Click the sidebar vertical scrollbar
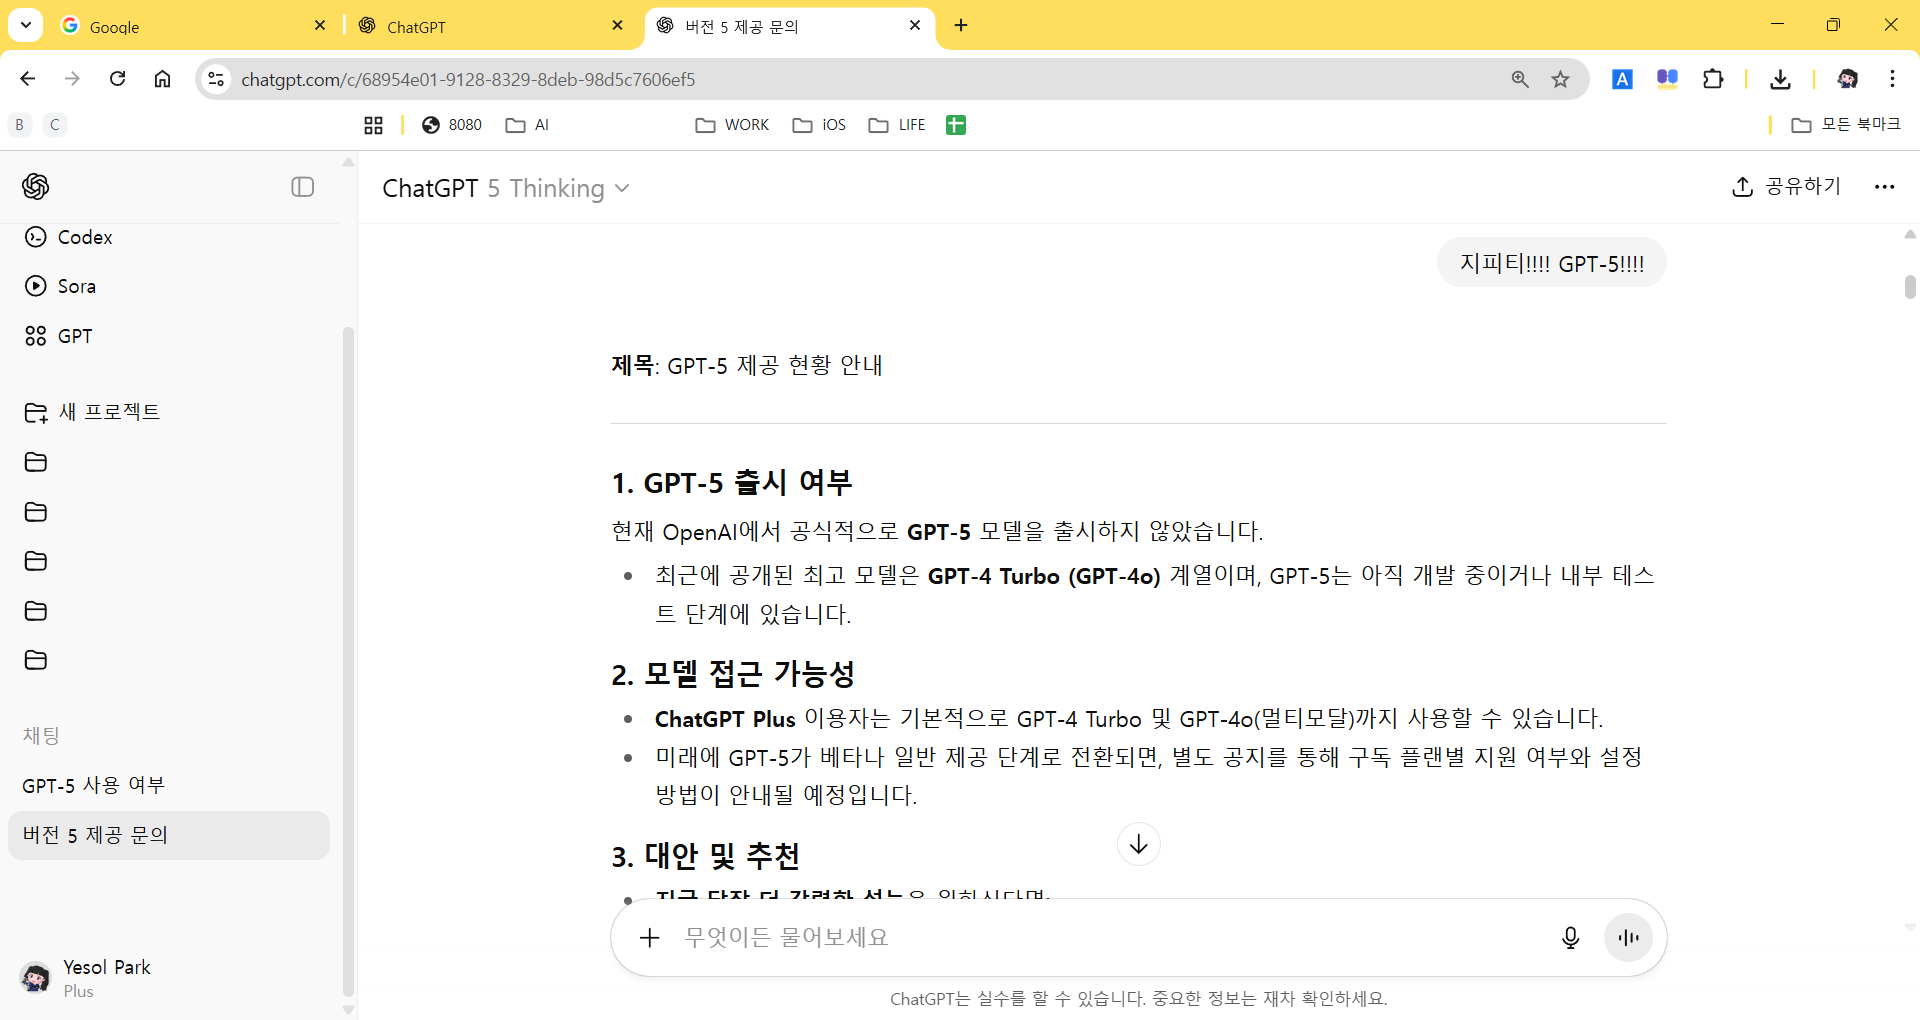Image resolution: width=1920 pixels, height=1020 pixels. 348,662
